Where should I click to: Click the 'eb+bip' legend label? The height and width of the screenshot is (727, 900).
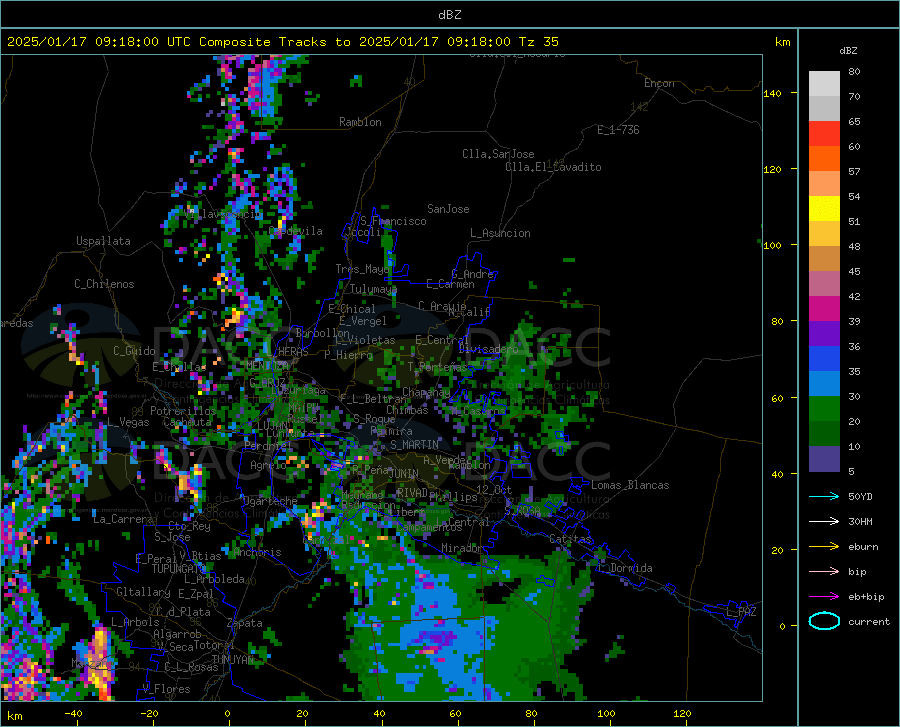(x=866, y=597)
